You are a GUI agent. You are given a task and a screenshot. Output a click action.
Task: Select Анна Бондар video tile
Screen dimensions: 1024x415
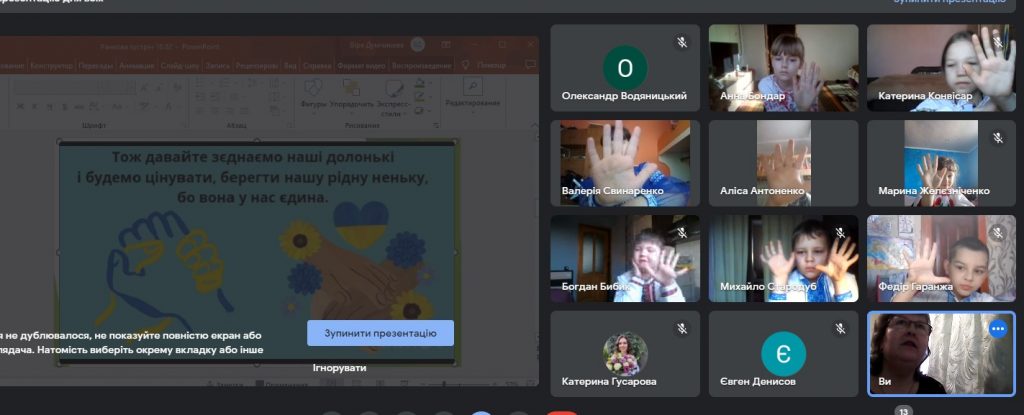coord(784,68)
